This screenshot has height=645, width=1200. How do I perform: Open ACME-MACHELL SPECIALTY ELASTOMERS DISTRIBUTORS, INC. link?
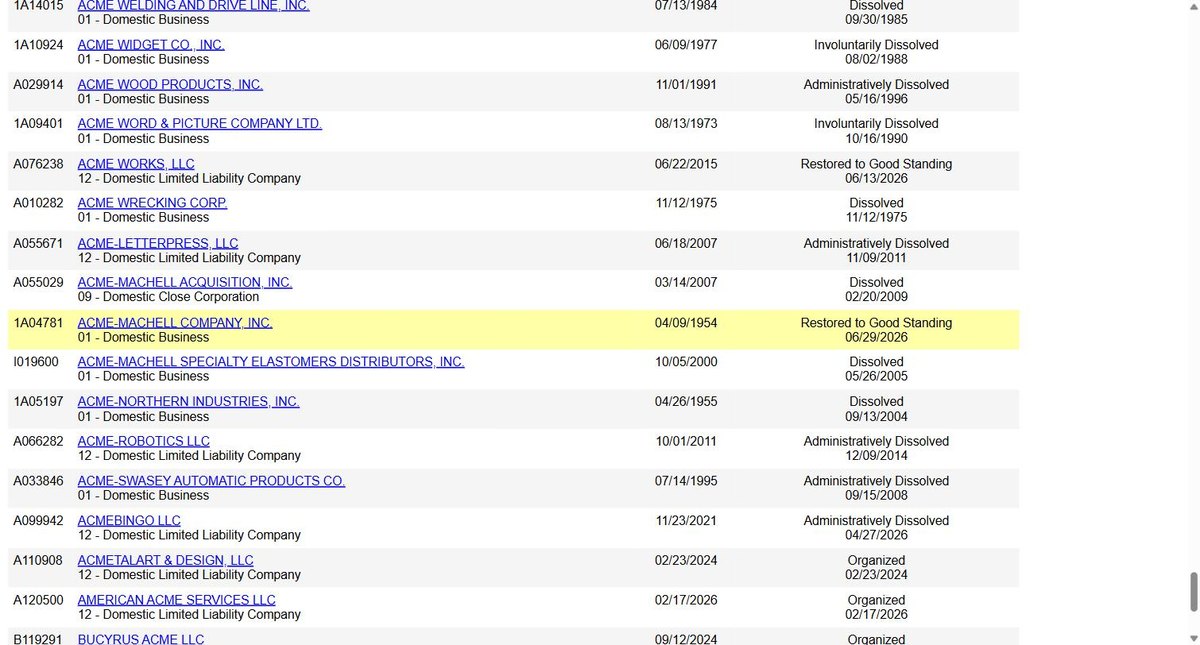pos(271,362)
